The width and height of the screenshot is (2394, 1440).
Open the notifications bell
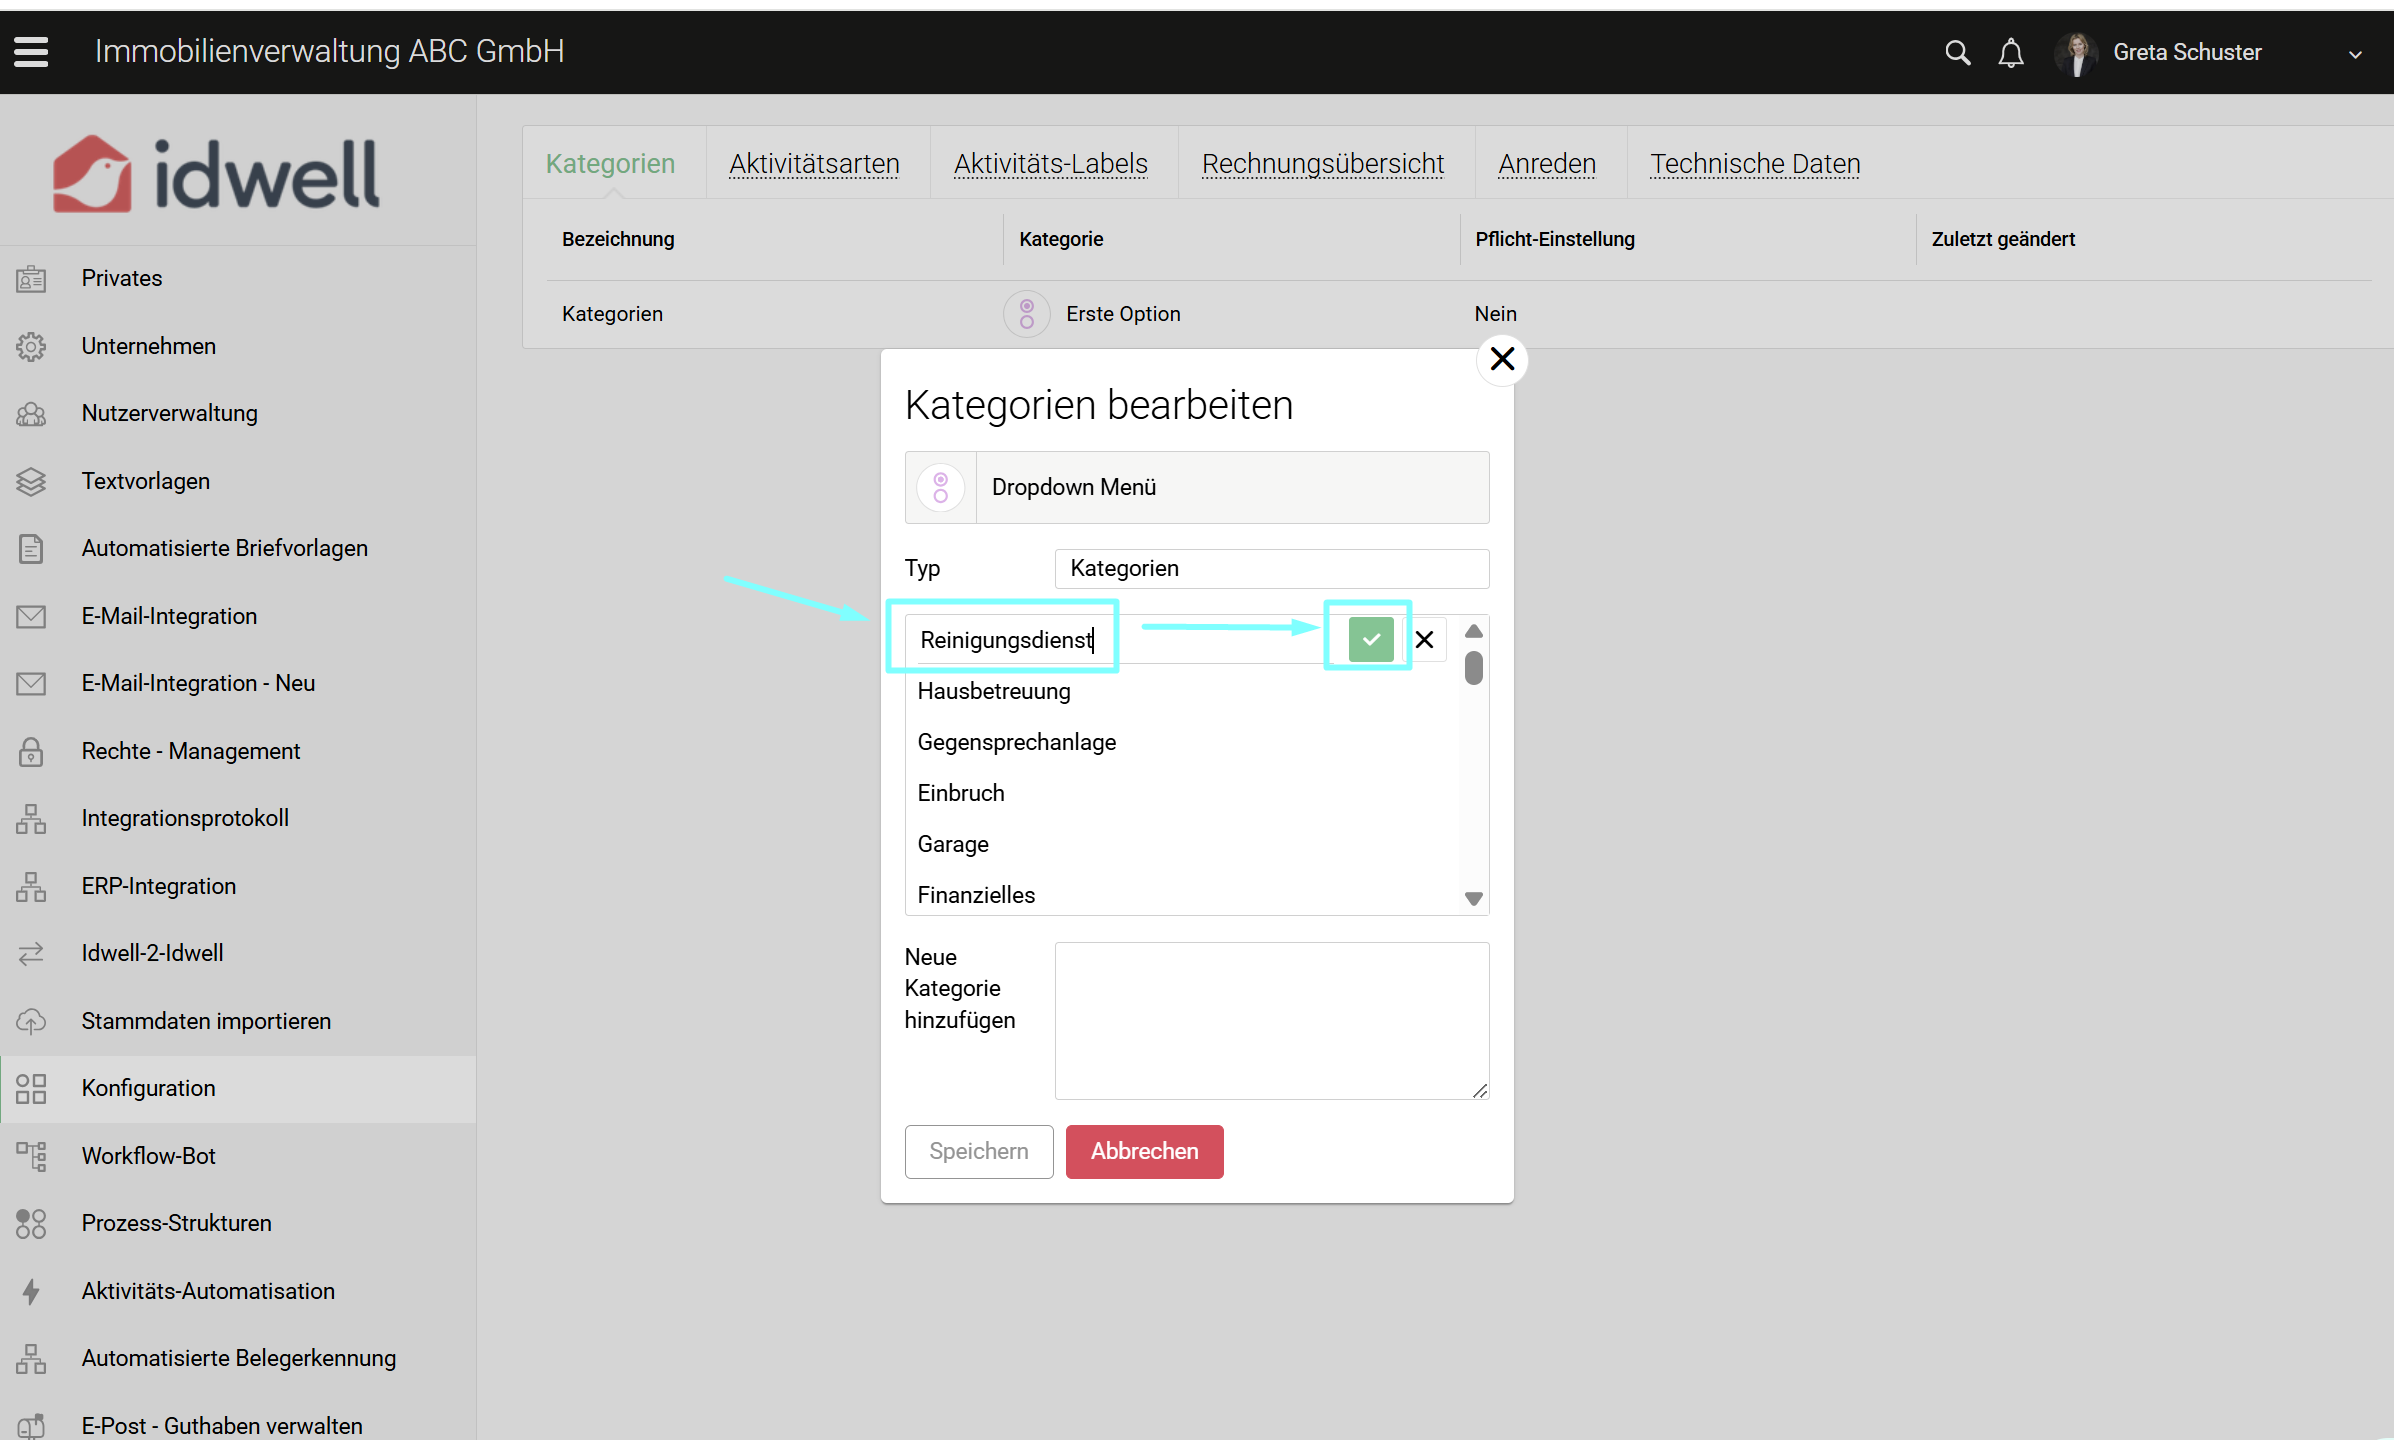point(2010,53)
